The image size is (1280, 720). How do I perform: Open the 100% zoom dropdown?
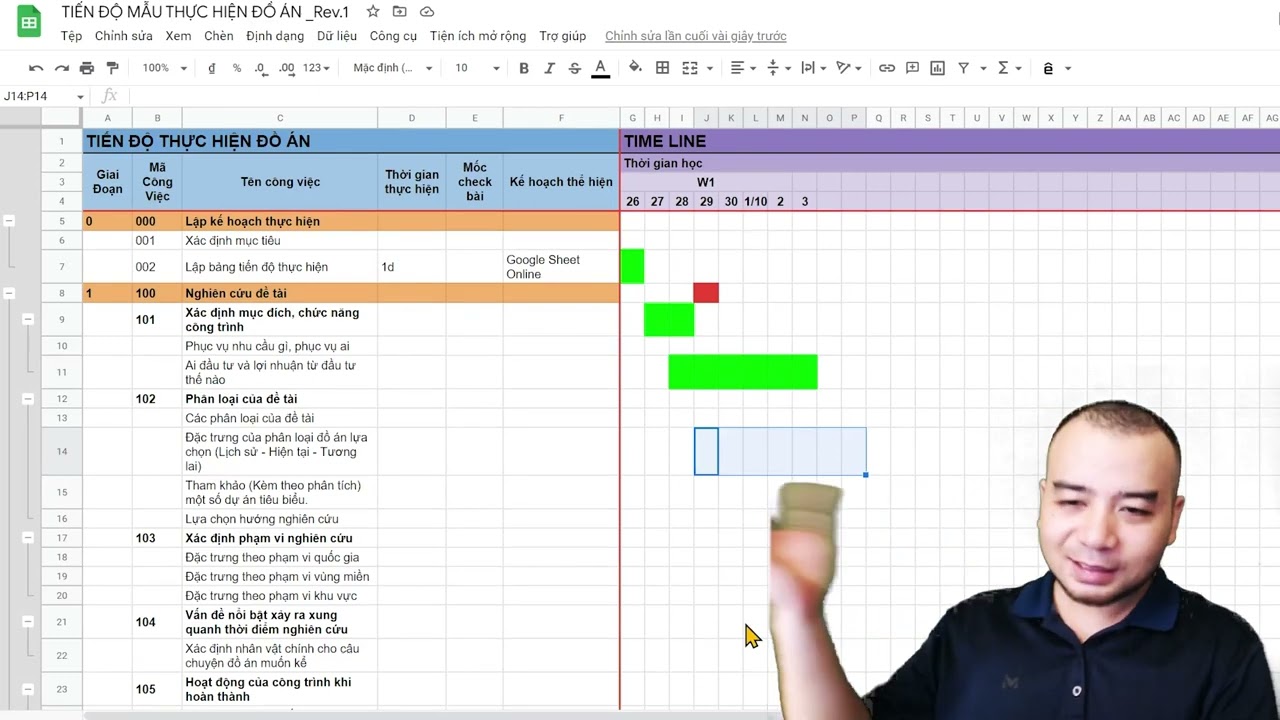point(164,68)
